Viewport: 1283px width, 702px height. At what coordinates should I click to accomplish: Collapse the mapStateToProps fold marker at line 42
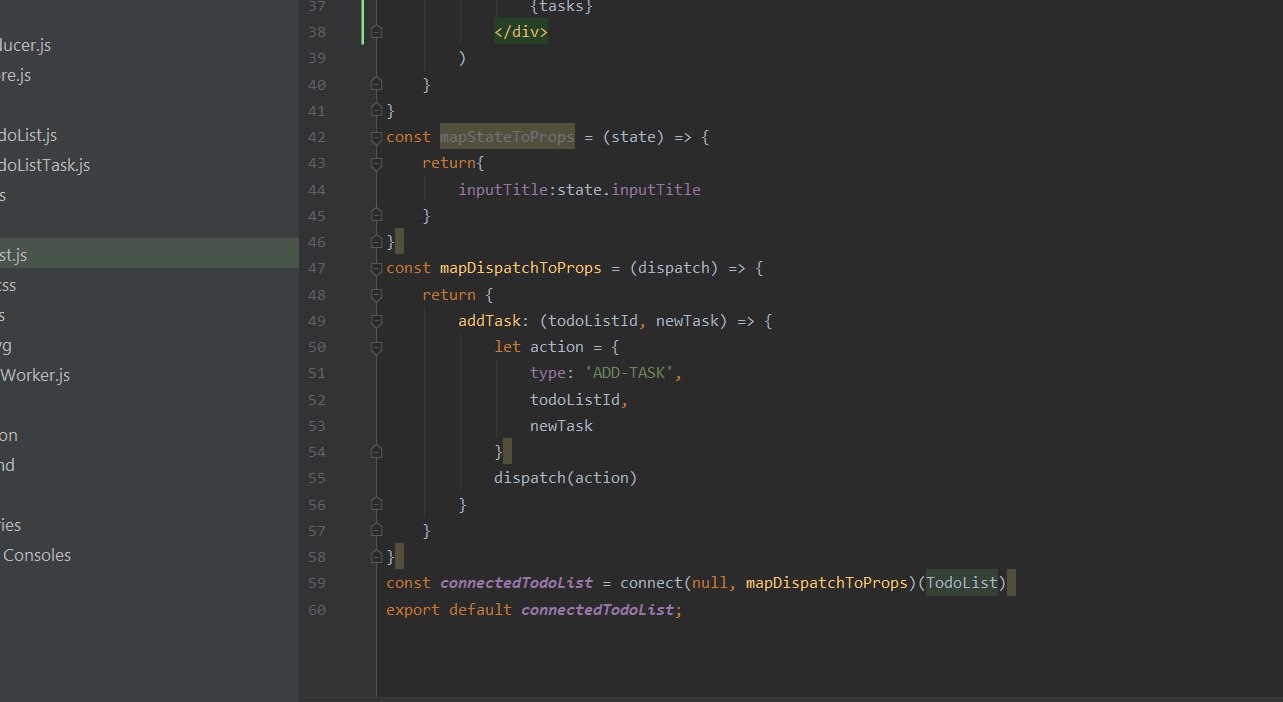[376, 137]
